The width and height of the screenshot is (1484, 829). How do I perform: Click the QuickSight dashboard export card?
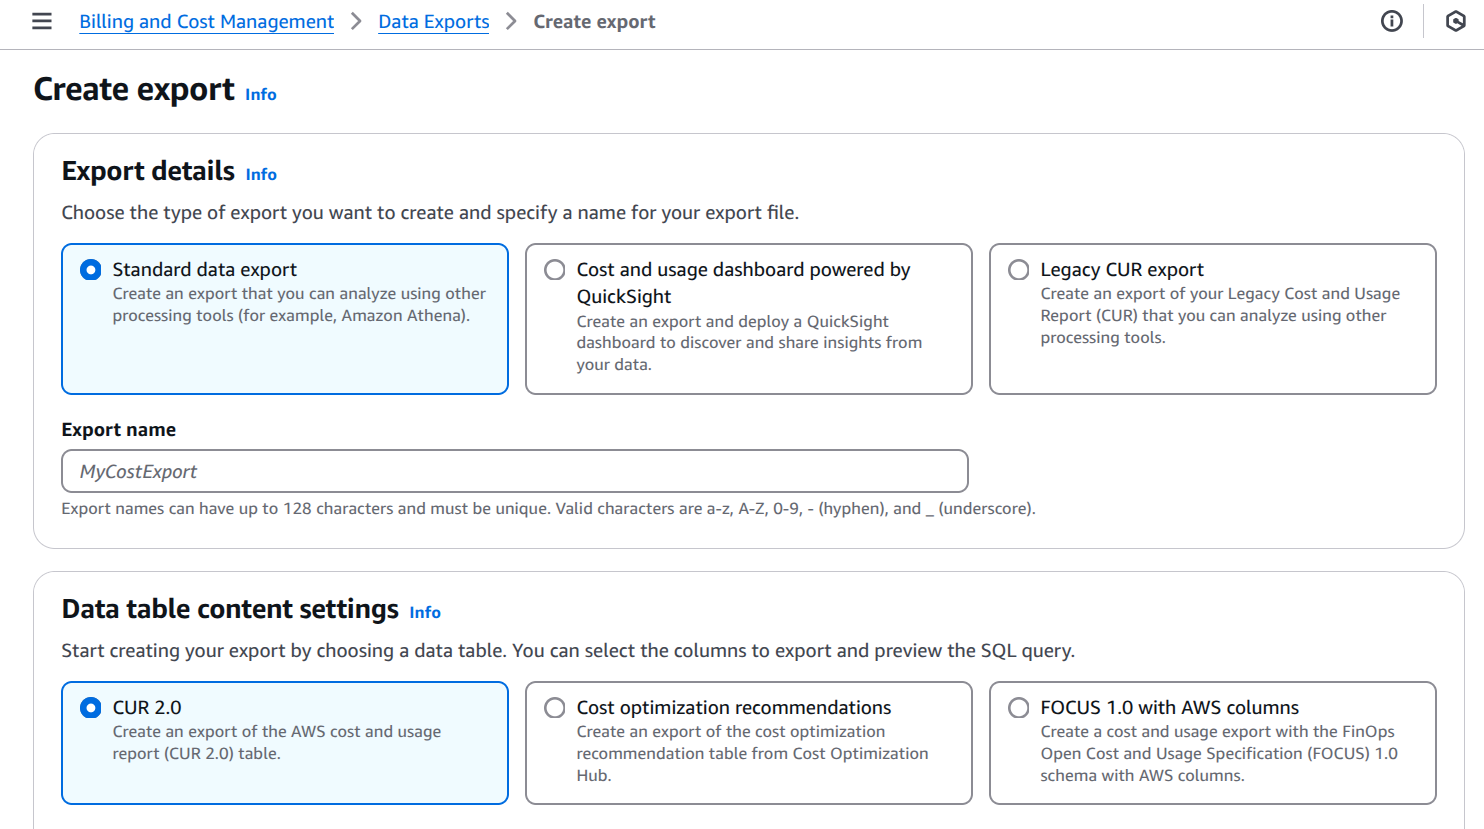(748, 318)
